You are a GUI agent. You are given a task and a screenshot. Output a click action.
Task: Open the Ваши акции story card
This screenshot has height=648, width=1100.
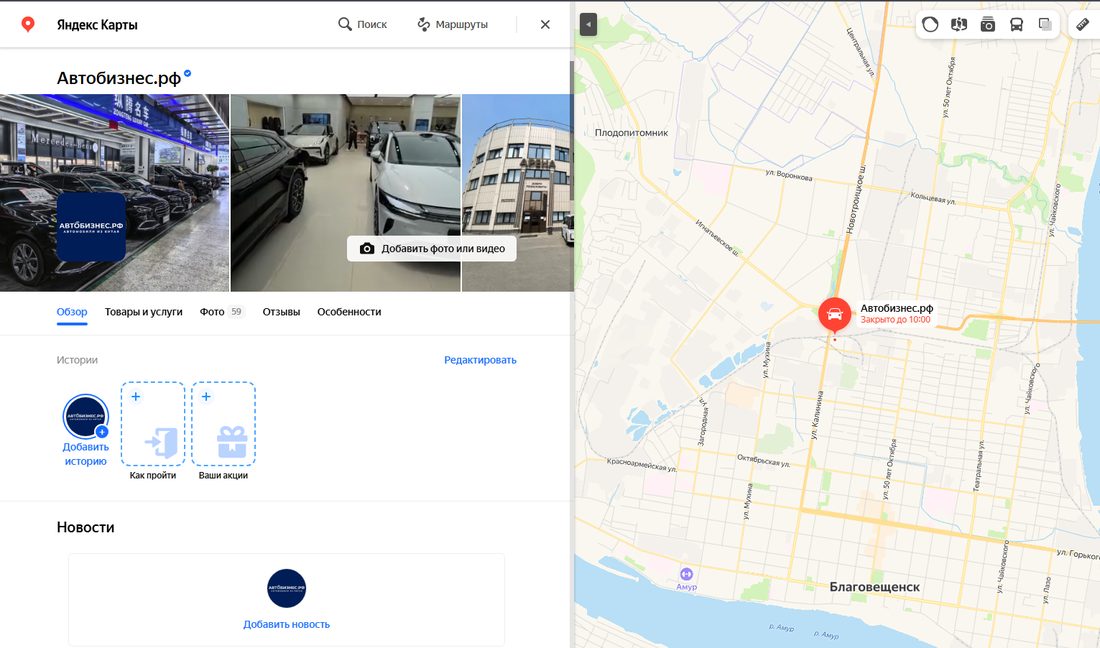click(x=223, y=431)
